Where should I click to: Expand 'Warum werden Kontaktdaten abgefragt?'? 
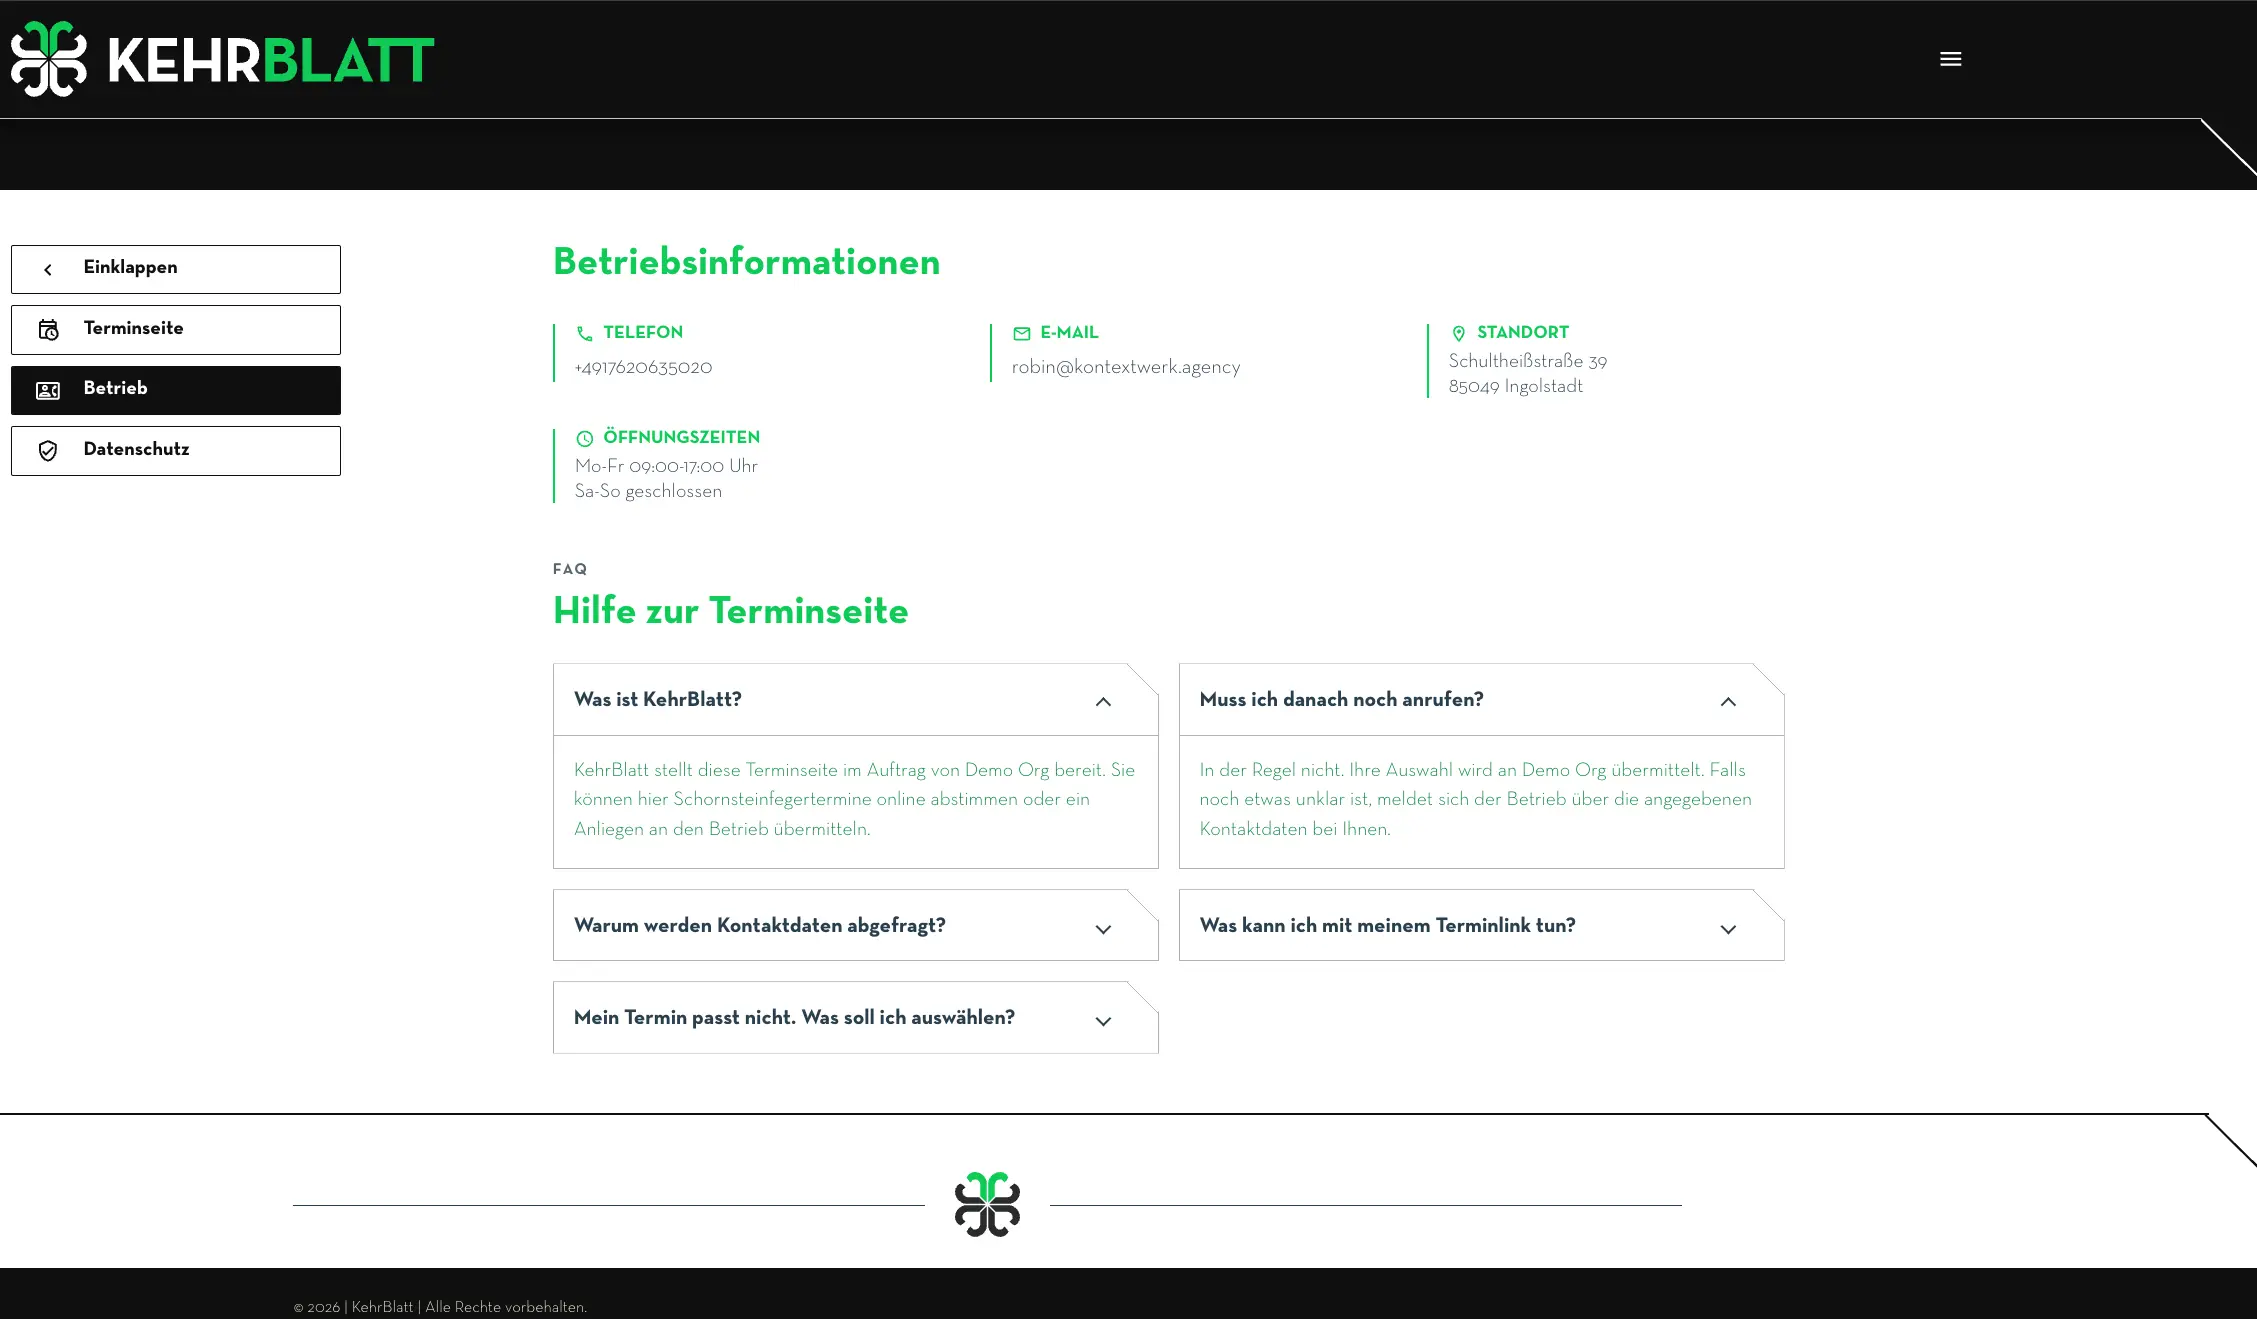point(855,925)
